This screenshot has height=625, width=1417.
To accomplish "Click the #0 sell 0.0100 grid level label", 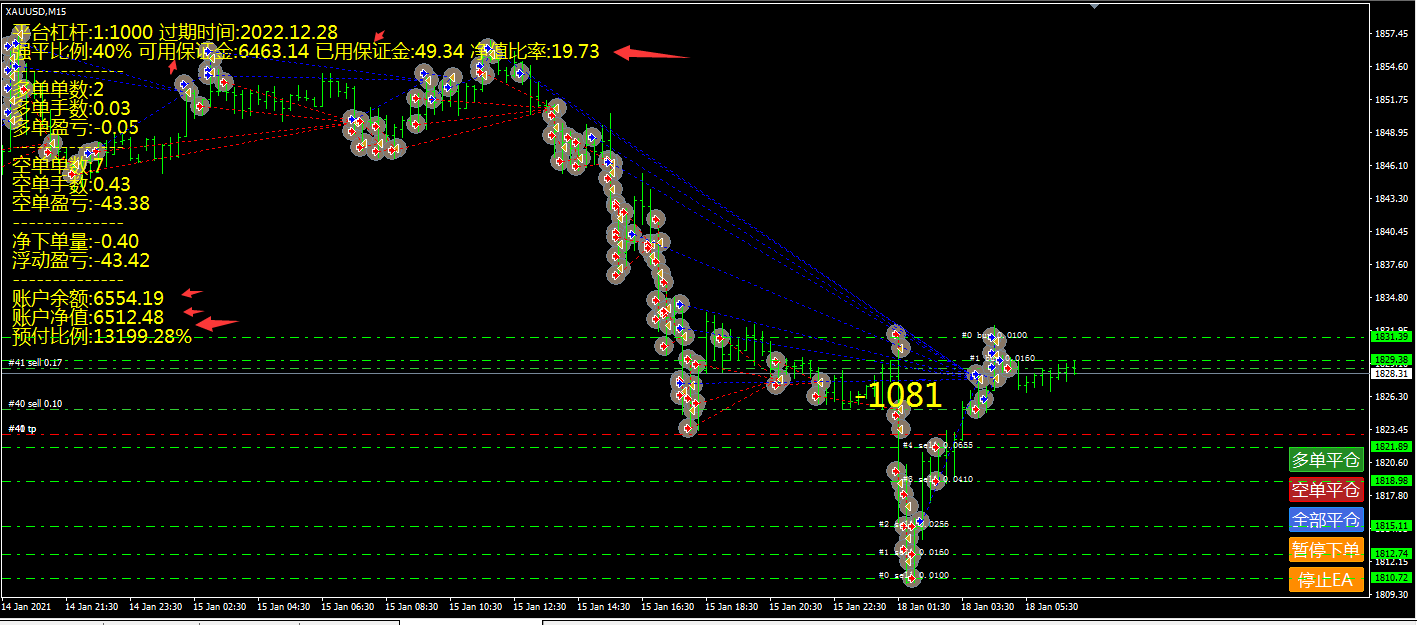I will pos(914,575).
